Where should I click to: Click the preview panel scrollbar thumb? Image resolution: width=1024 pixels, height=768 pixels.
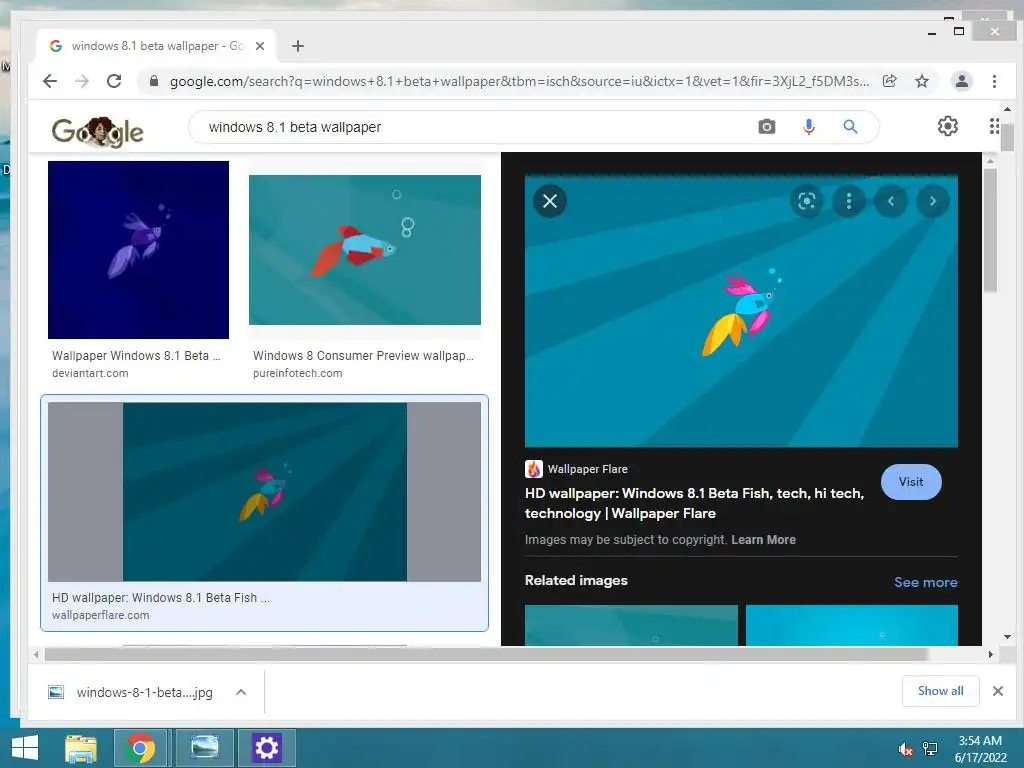[990, 230]
